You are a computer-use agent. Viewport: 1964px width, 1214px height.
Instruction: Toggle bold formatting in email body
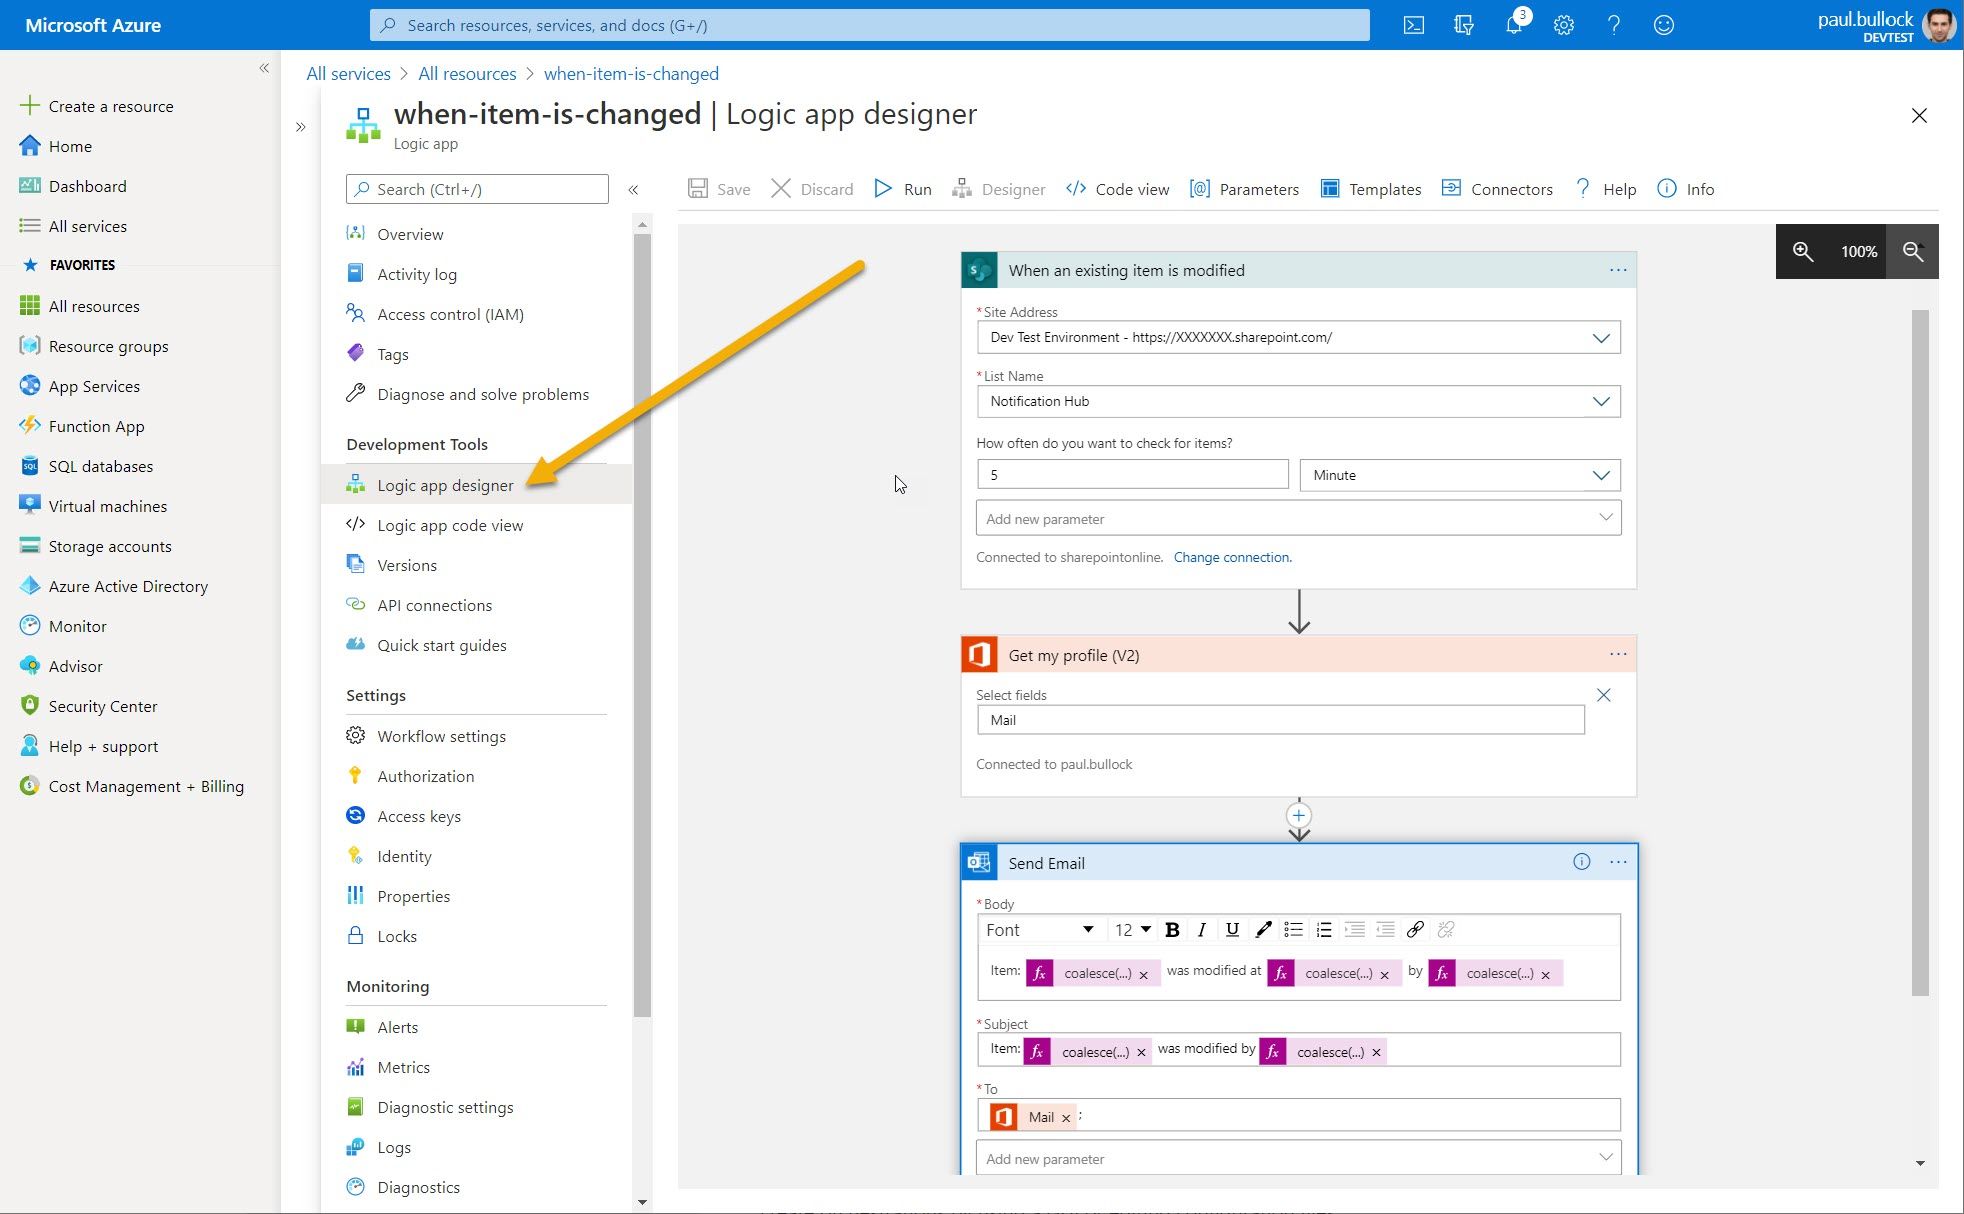1172,930
